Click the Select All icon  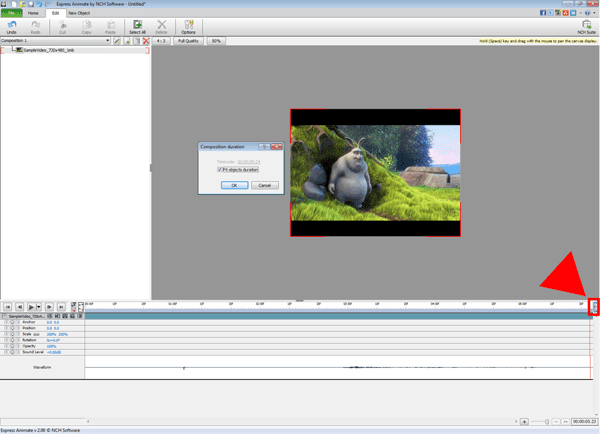[x=137, y=24]
